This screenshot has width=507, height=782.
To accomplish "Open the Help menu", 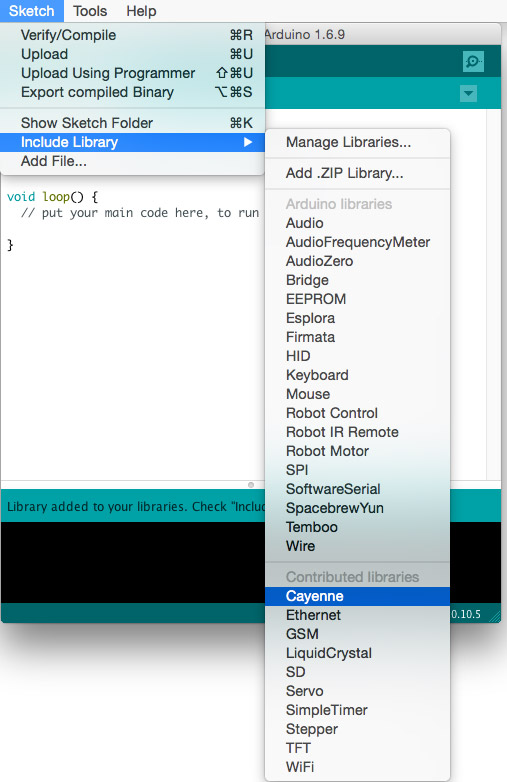I will point(141,10).
